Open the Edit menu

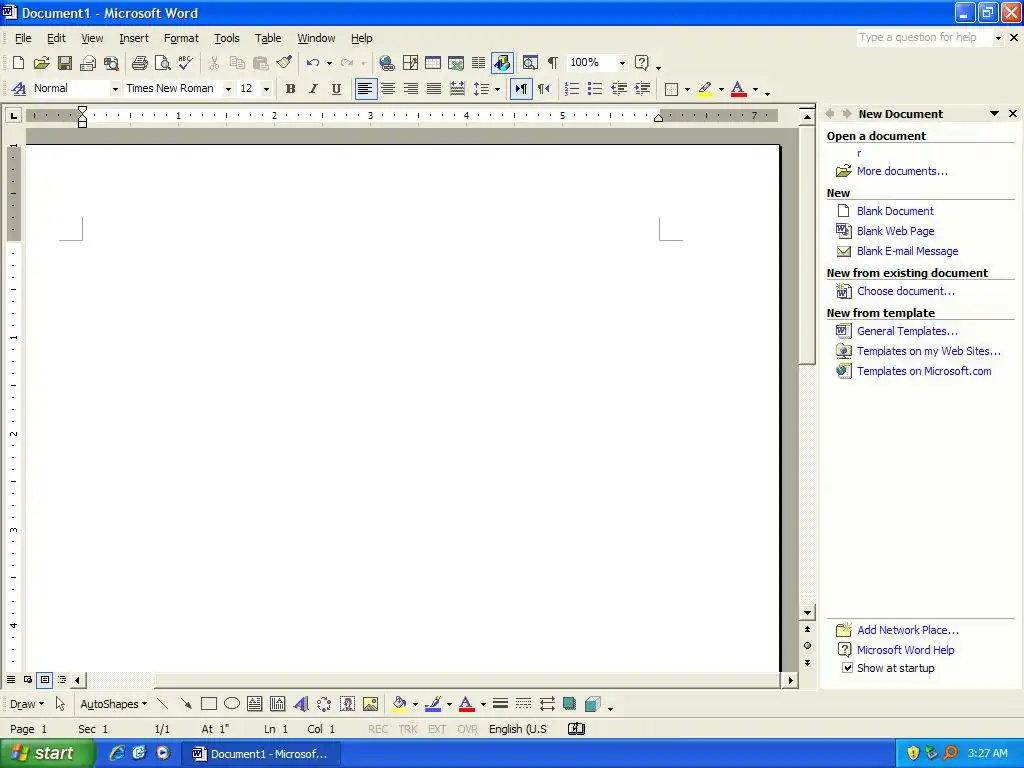coord(56,38)
